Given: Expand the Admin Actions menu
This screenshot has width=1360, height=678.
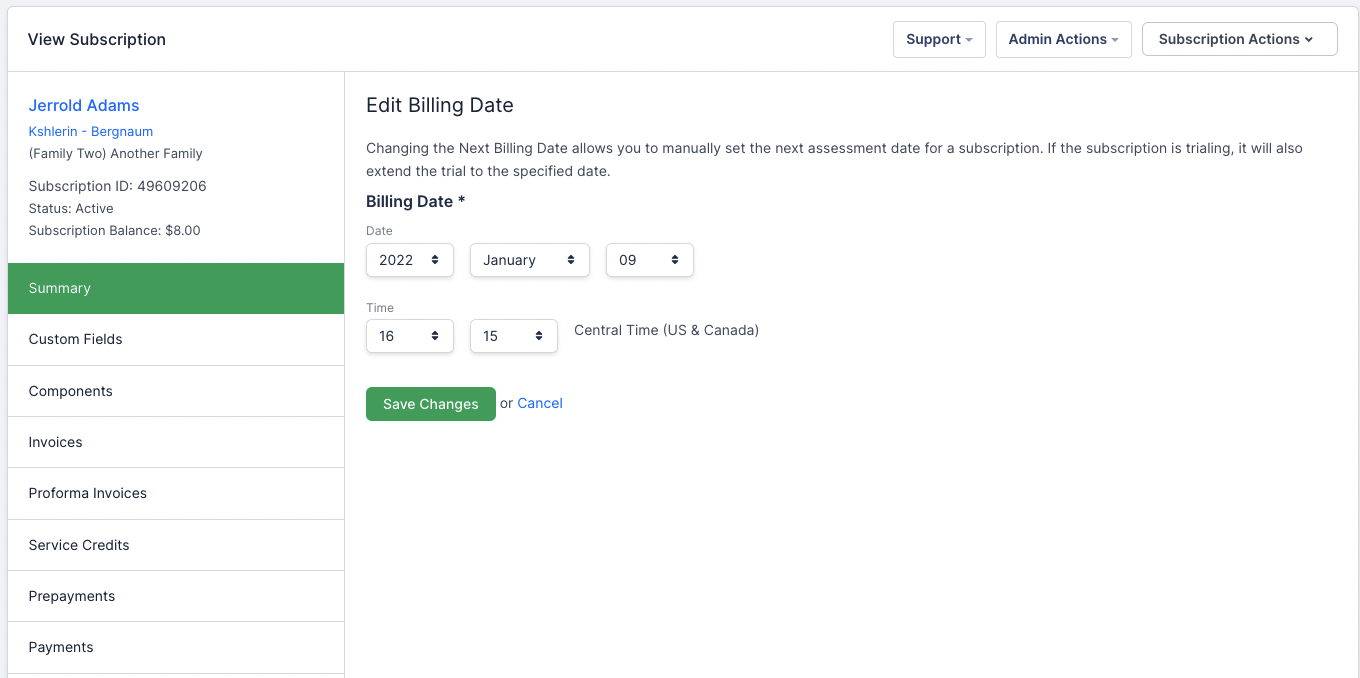Looking at the screenshot, I should click(x=1063, y=39).
